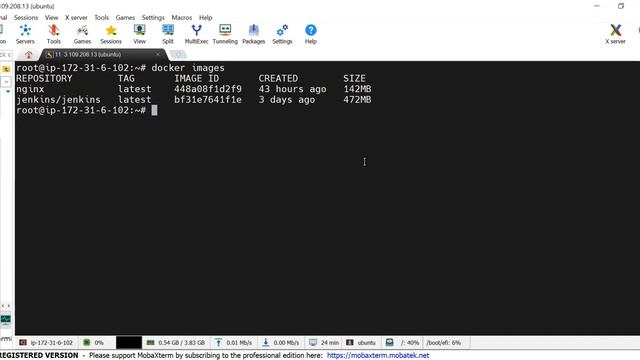Close the 3.109.208.13 session tab
640x360 pixels.
coord(158,54)
